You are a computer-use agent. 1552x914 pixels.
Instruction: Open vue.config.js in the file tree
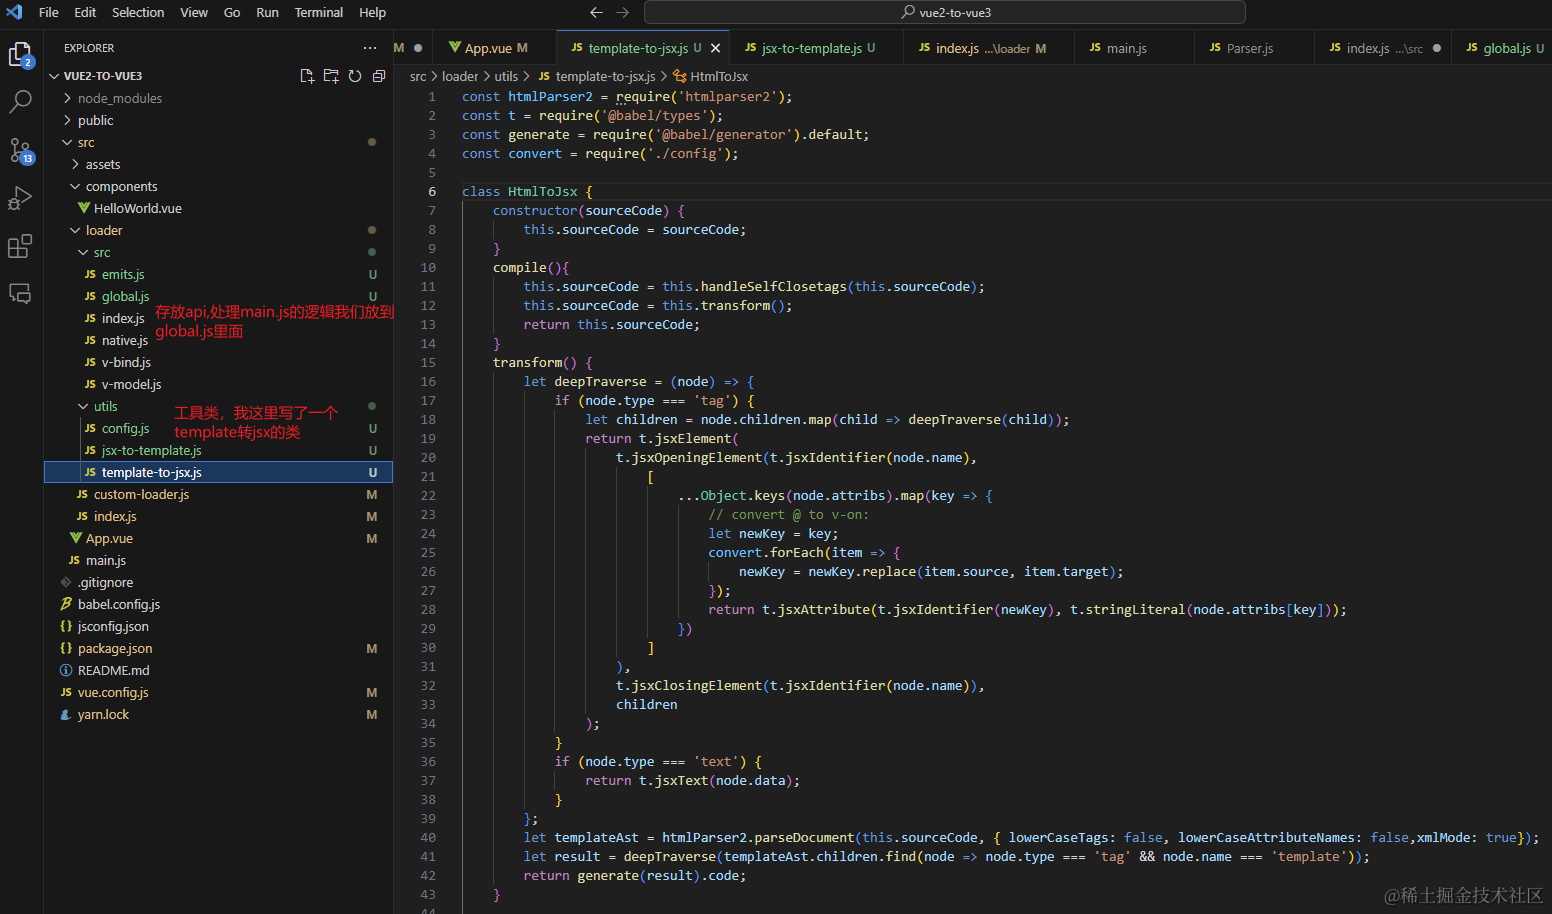(218, 692)
